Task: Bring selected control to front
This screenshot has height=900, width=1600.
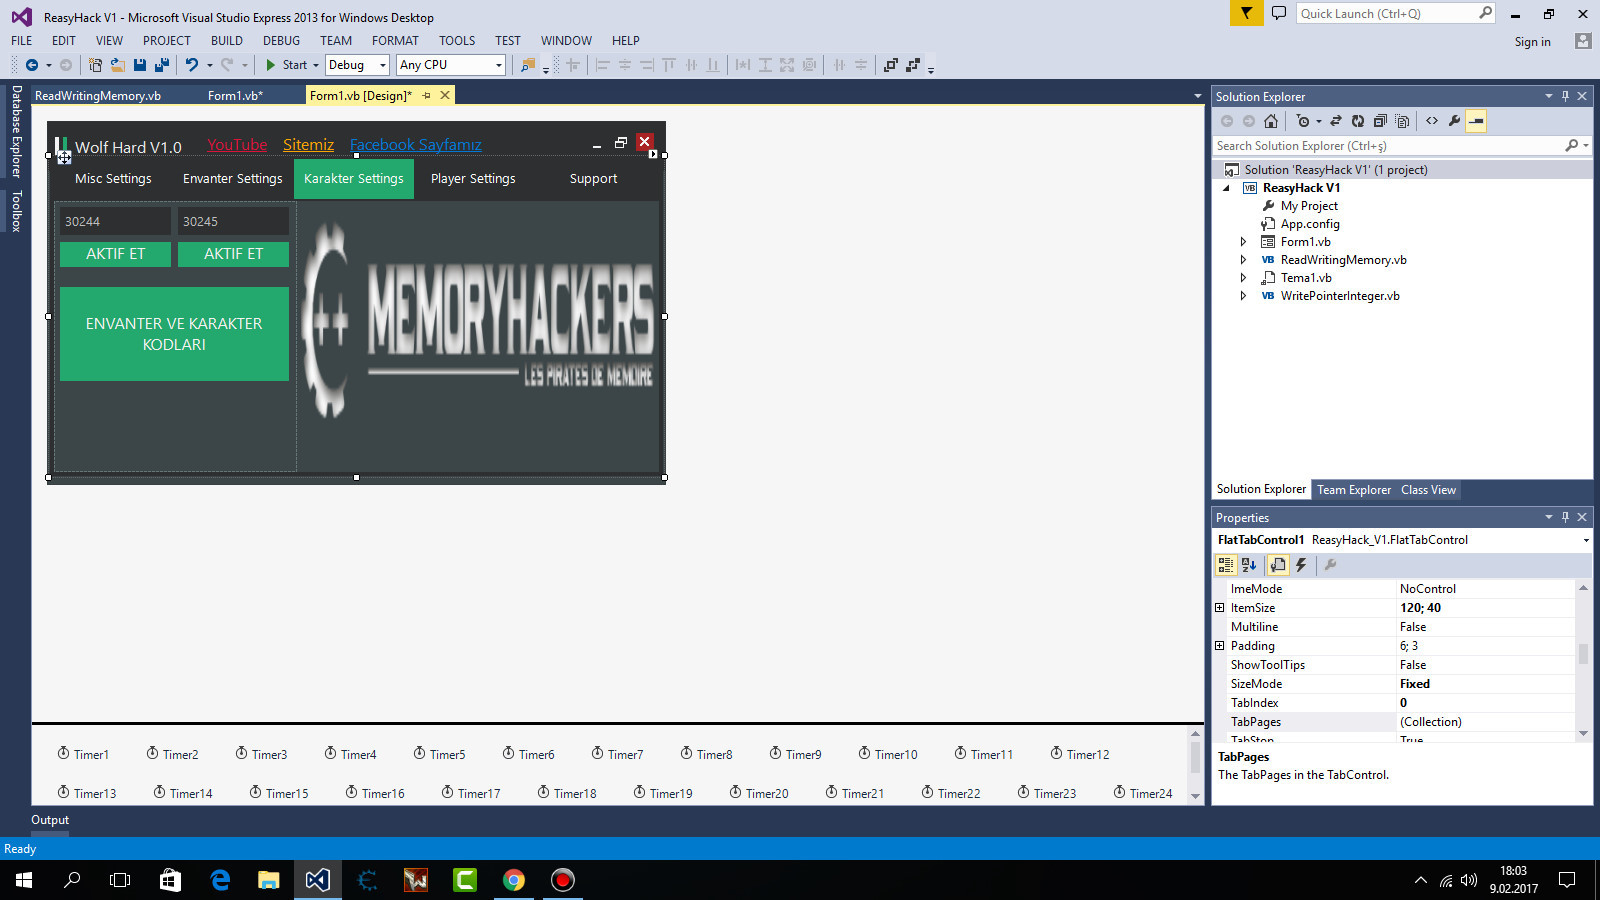Action: (891, 65)
